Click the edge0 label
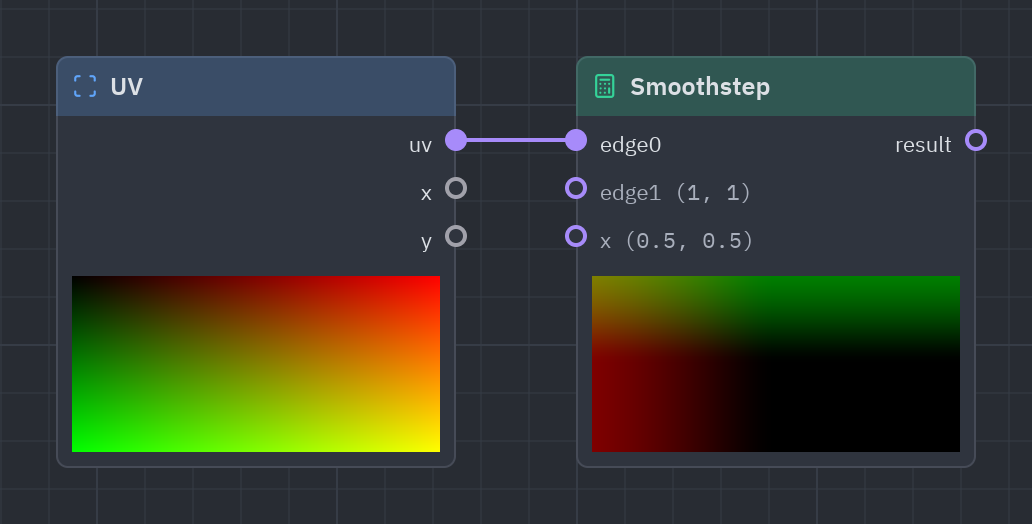 coord(631,145)
